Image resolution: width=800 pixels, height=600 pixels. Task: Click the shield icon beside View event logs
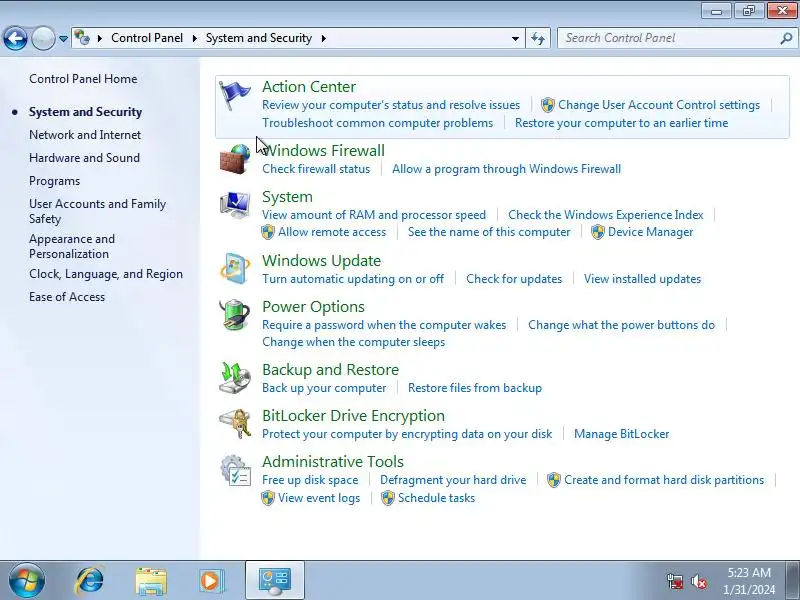267,498
